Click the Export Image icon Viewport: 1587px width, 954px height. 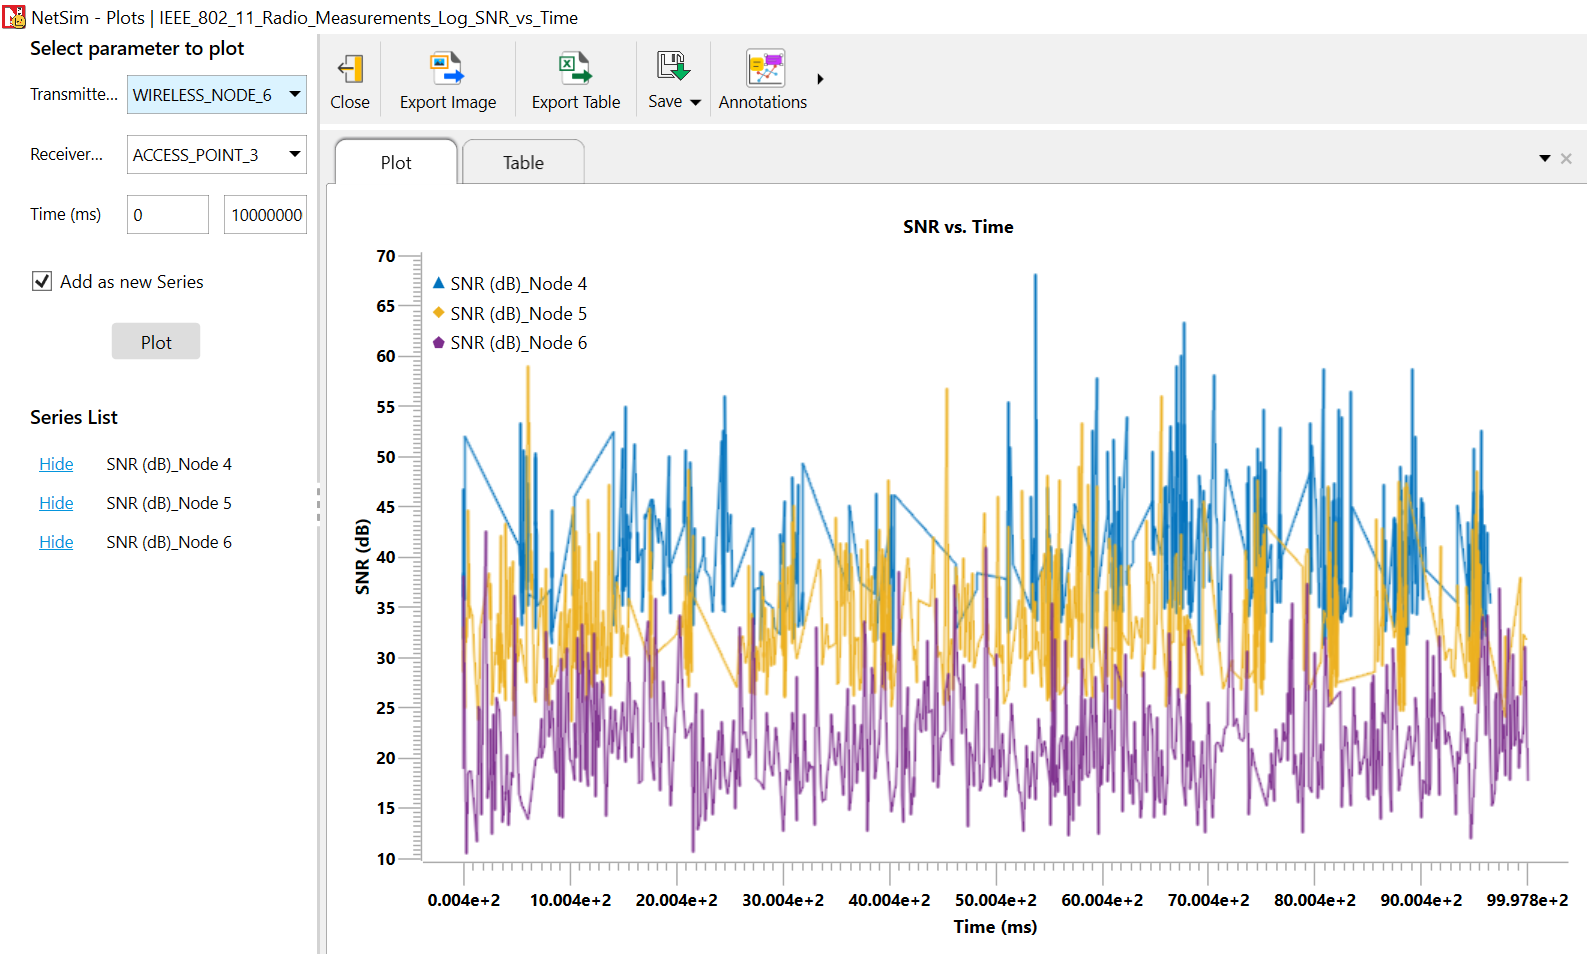click(447, 69)
